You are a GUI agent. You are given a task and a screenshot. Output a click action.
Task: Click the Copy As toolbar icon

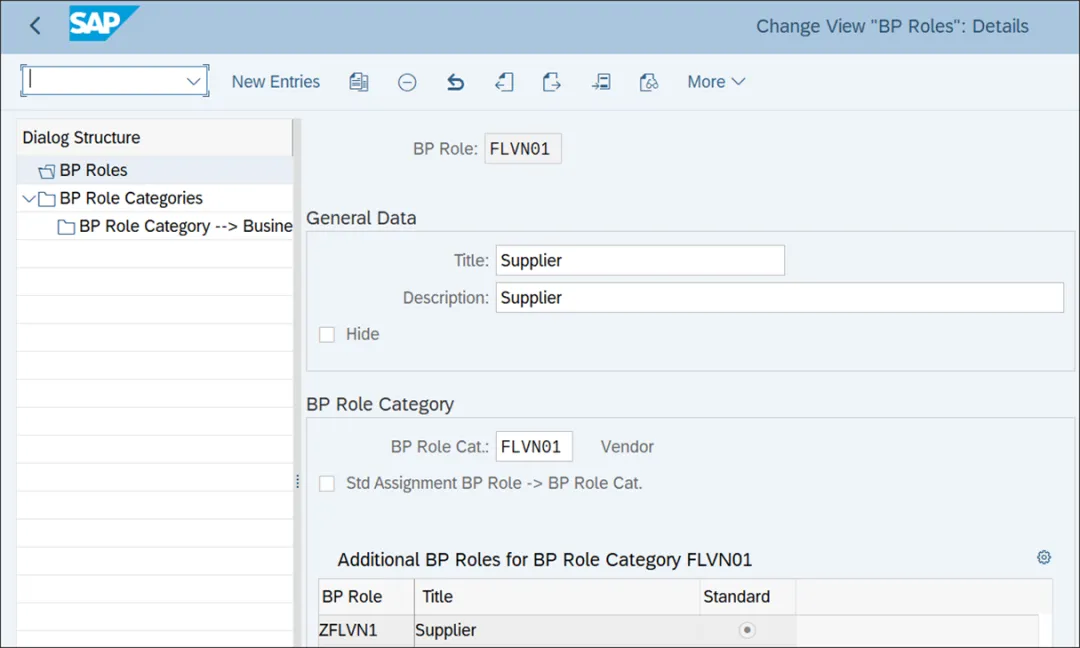tap(358, 82)
